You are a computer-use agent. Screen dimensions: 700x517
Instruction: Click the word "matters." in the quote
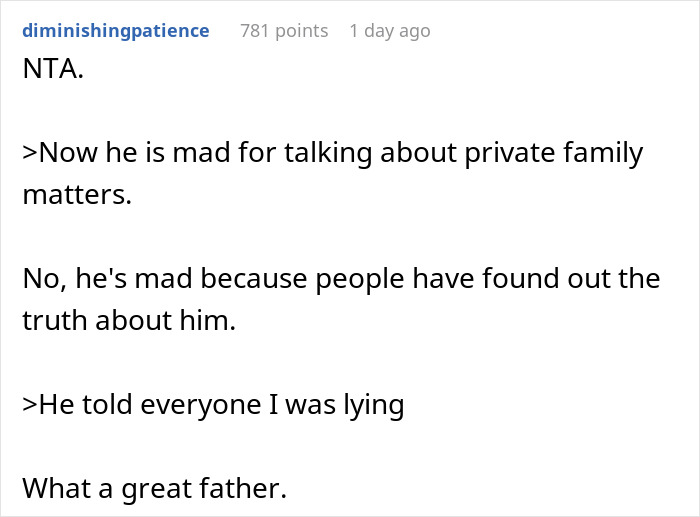click(x=77, y=195)
